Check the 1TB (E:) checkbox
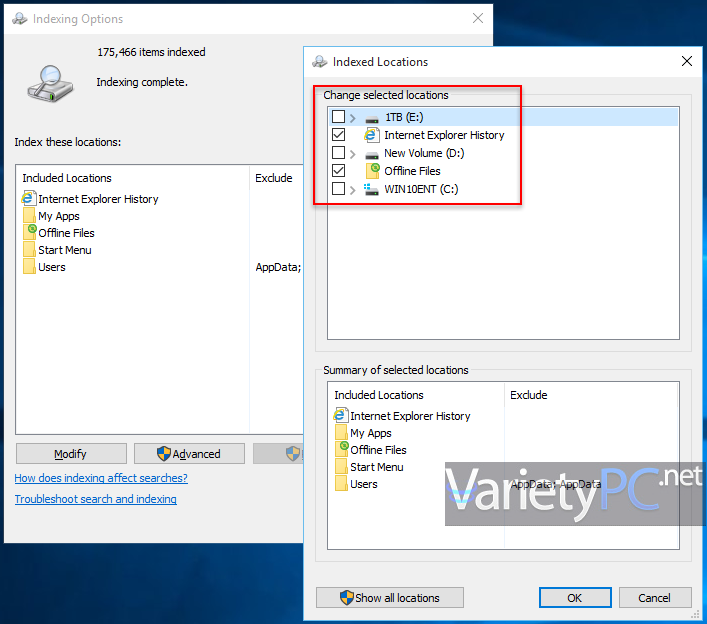The width and height of the screenshot is (707, 624). pos(338,118)
